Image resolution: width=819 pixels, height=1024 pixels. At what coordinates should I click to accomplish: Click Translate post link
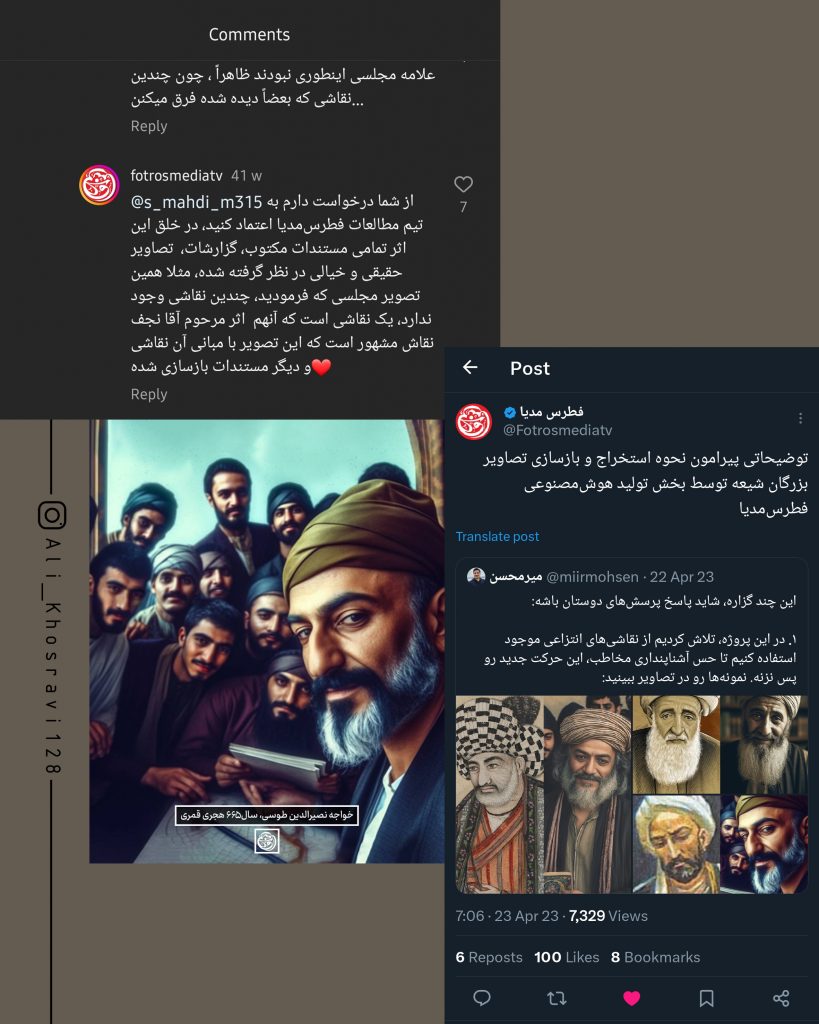click(x=497, y=536)
